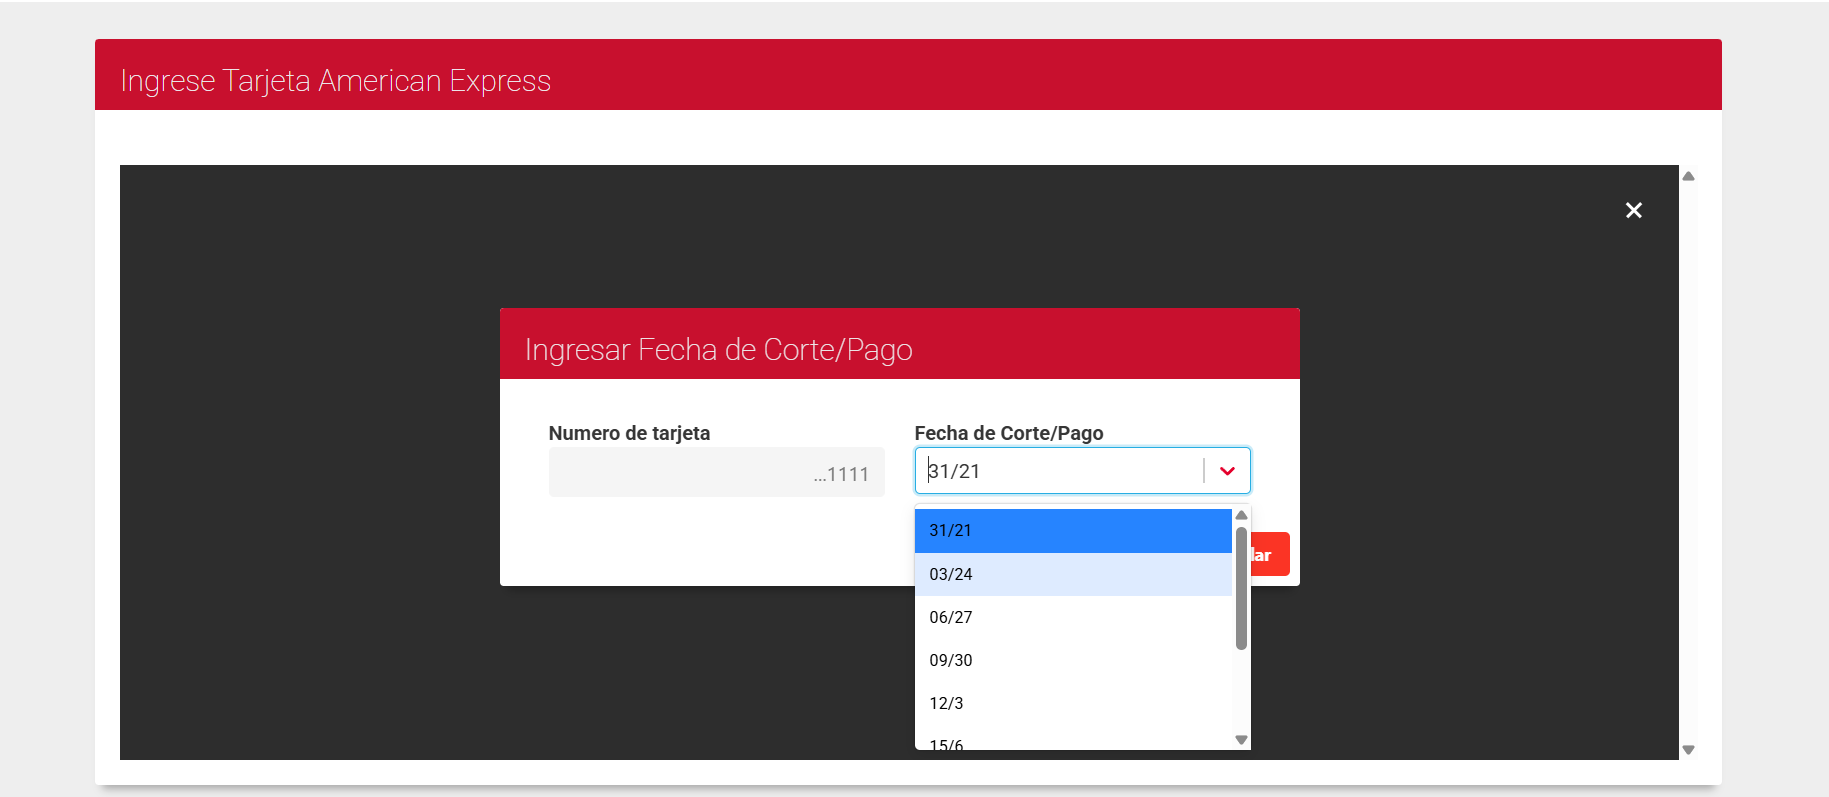1829x797 pixels.
Task: Pick 06/27 from the dropdown list
Action: [x=1072, y=617]
